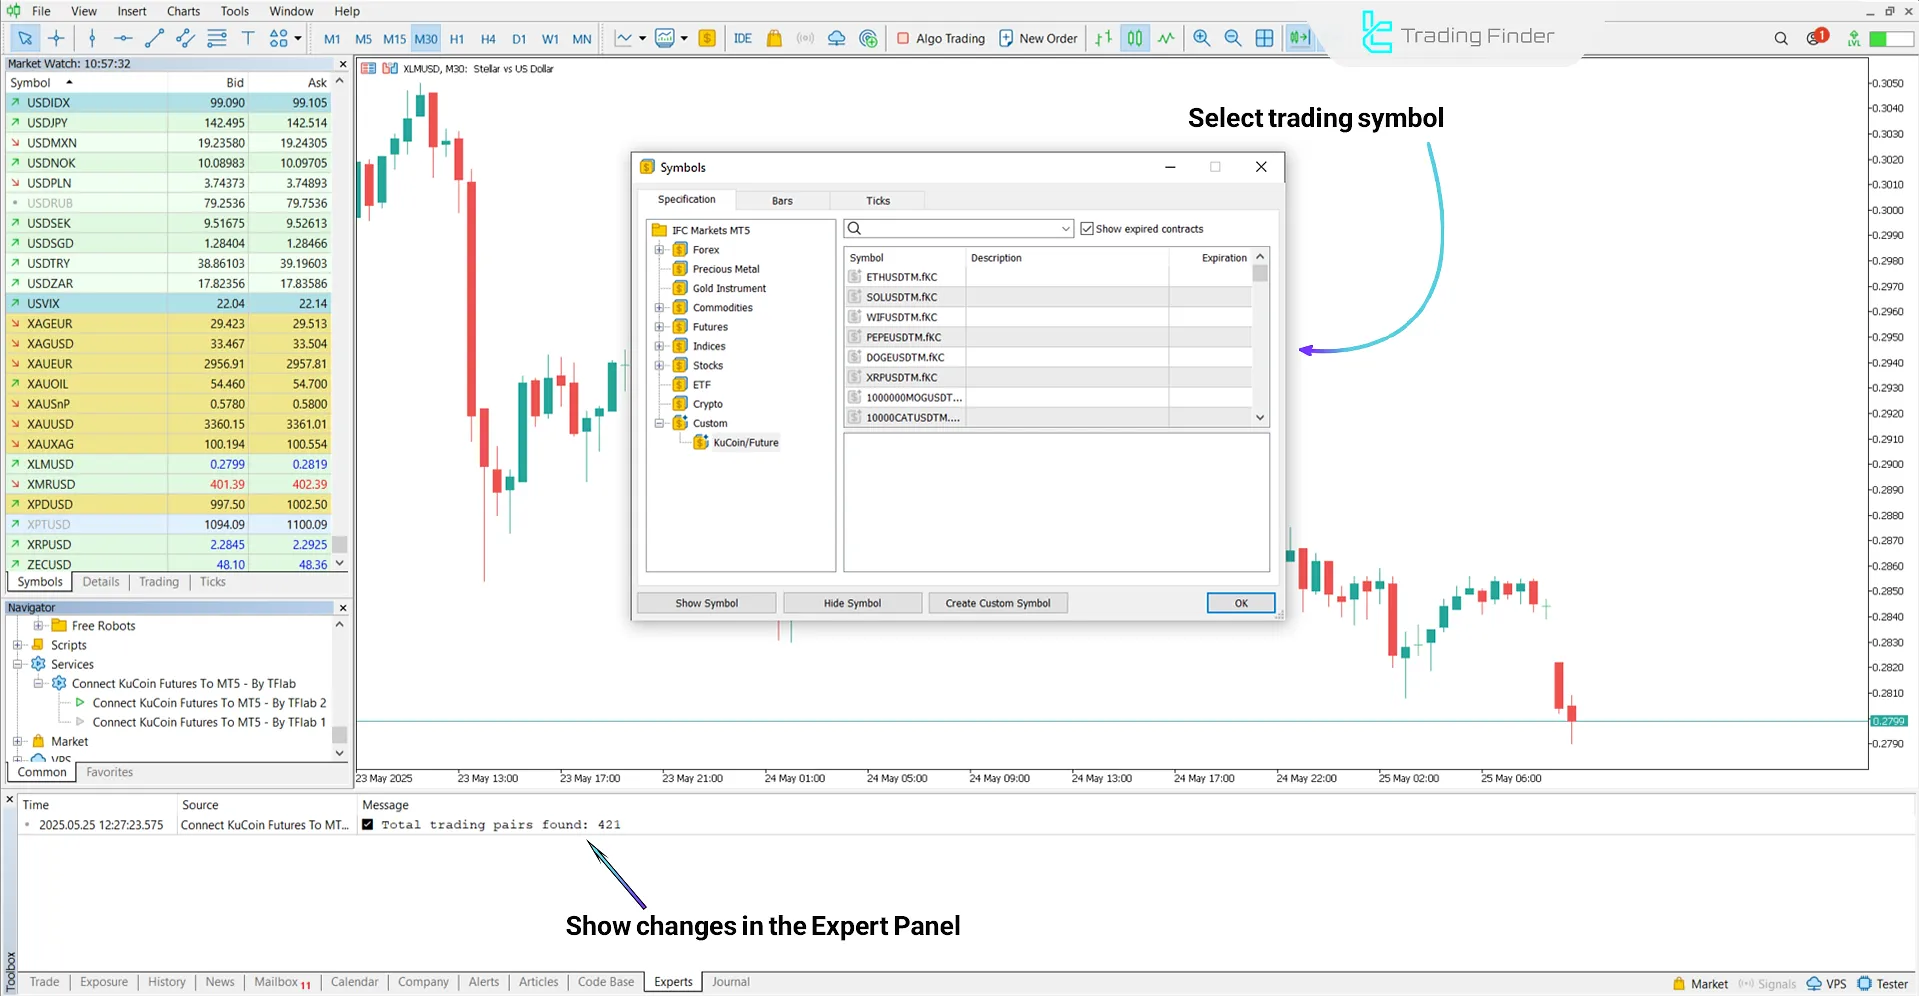Open MetaEditor using the IDE icon
This screenshot has height=996, width=1919.
(x=742, y=38)
